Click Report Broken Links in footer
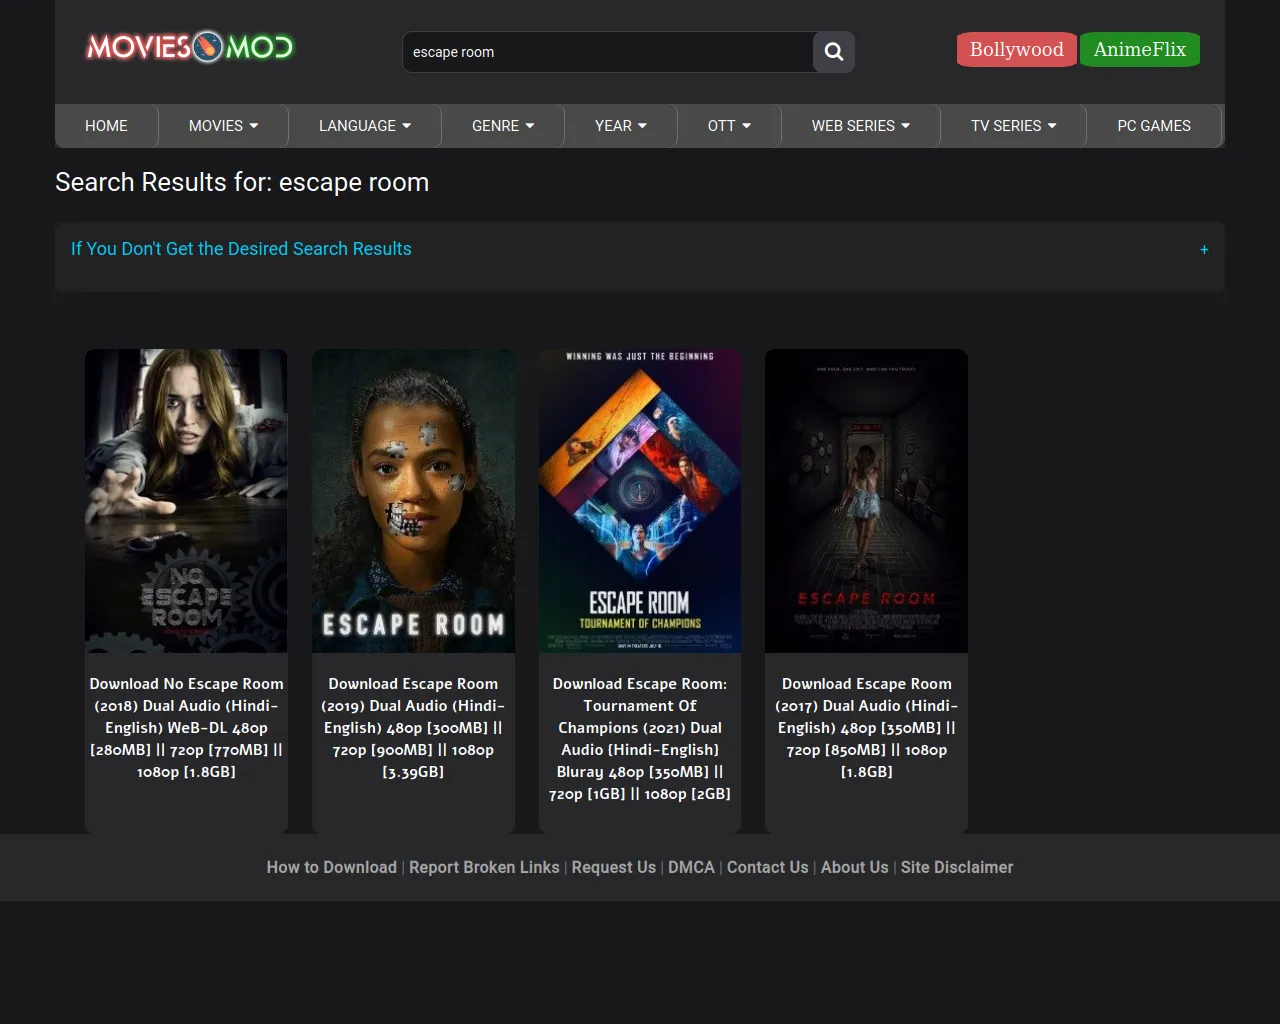This screenshot has height=1024, width=1280. pos(484,867)
